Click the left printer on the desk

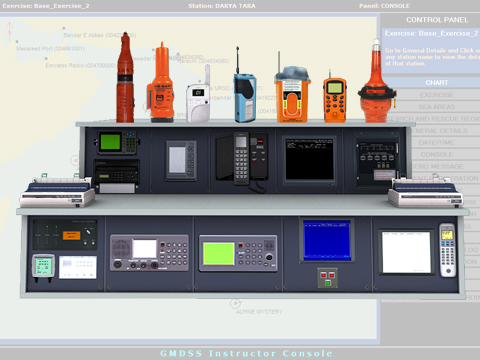click(x=57, y=191)
